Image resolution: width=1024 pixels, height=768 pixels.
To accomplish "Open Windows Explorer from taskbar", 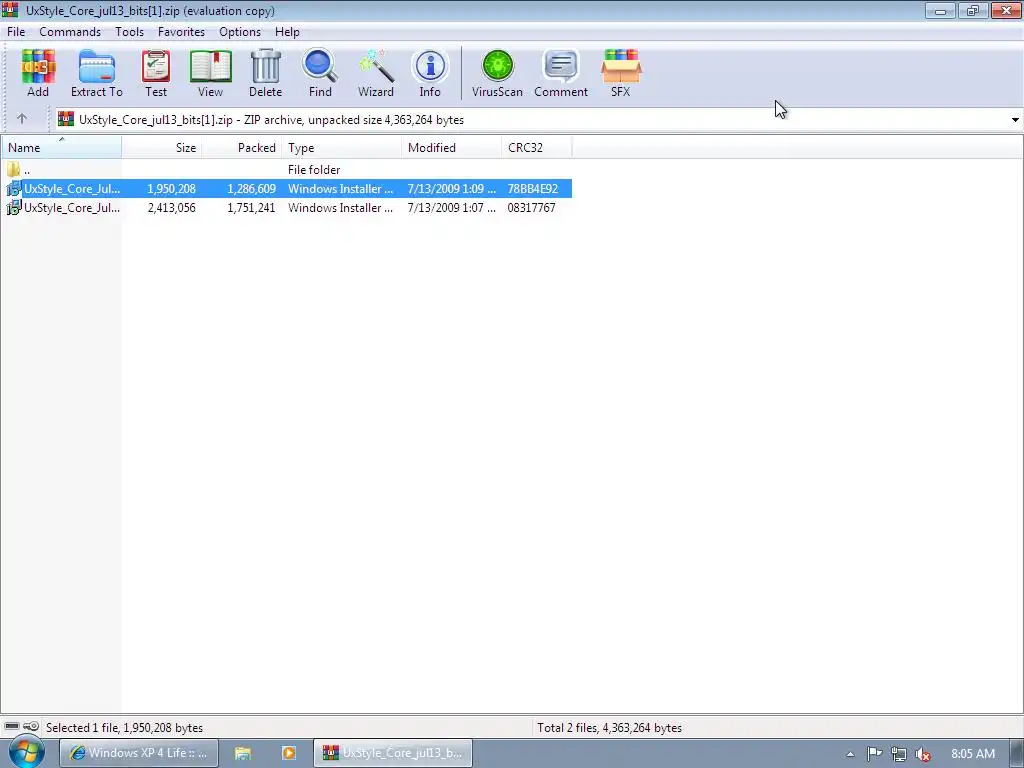I will click(243, 753).
